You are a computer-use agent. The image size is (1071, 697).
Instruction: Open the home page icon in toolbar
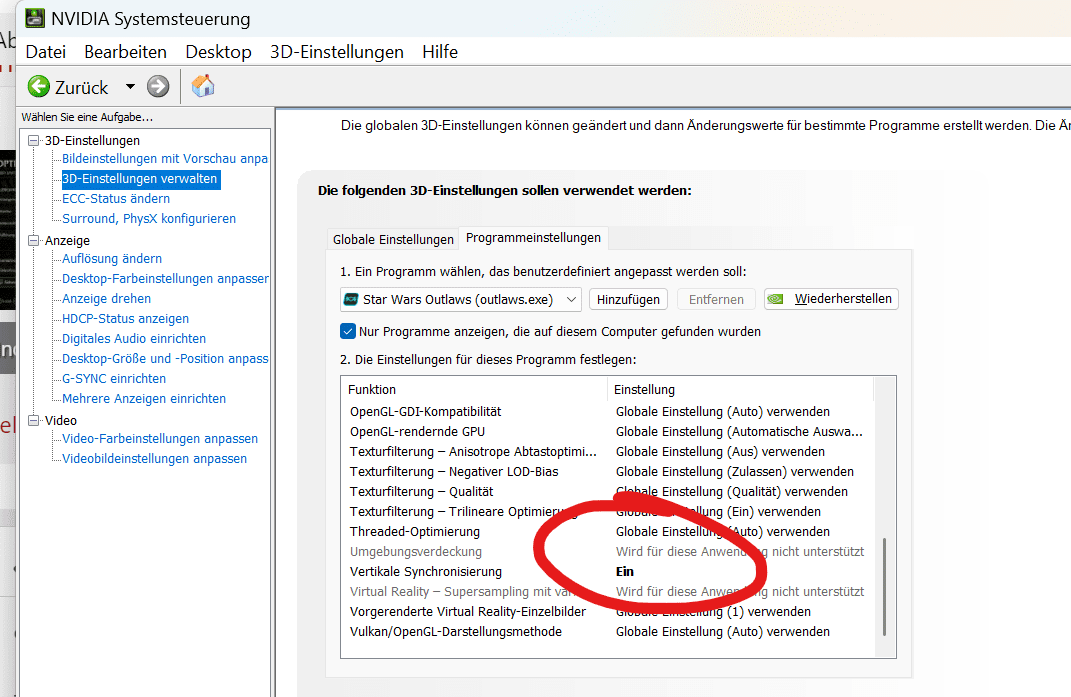point(203,86)
